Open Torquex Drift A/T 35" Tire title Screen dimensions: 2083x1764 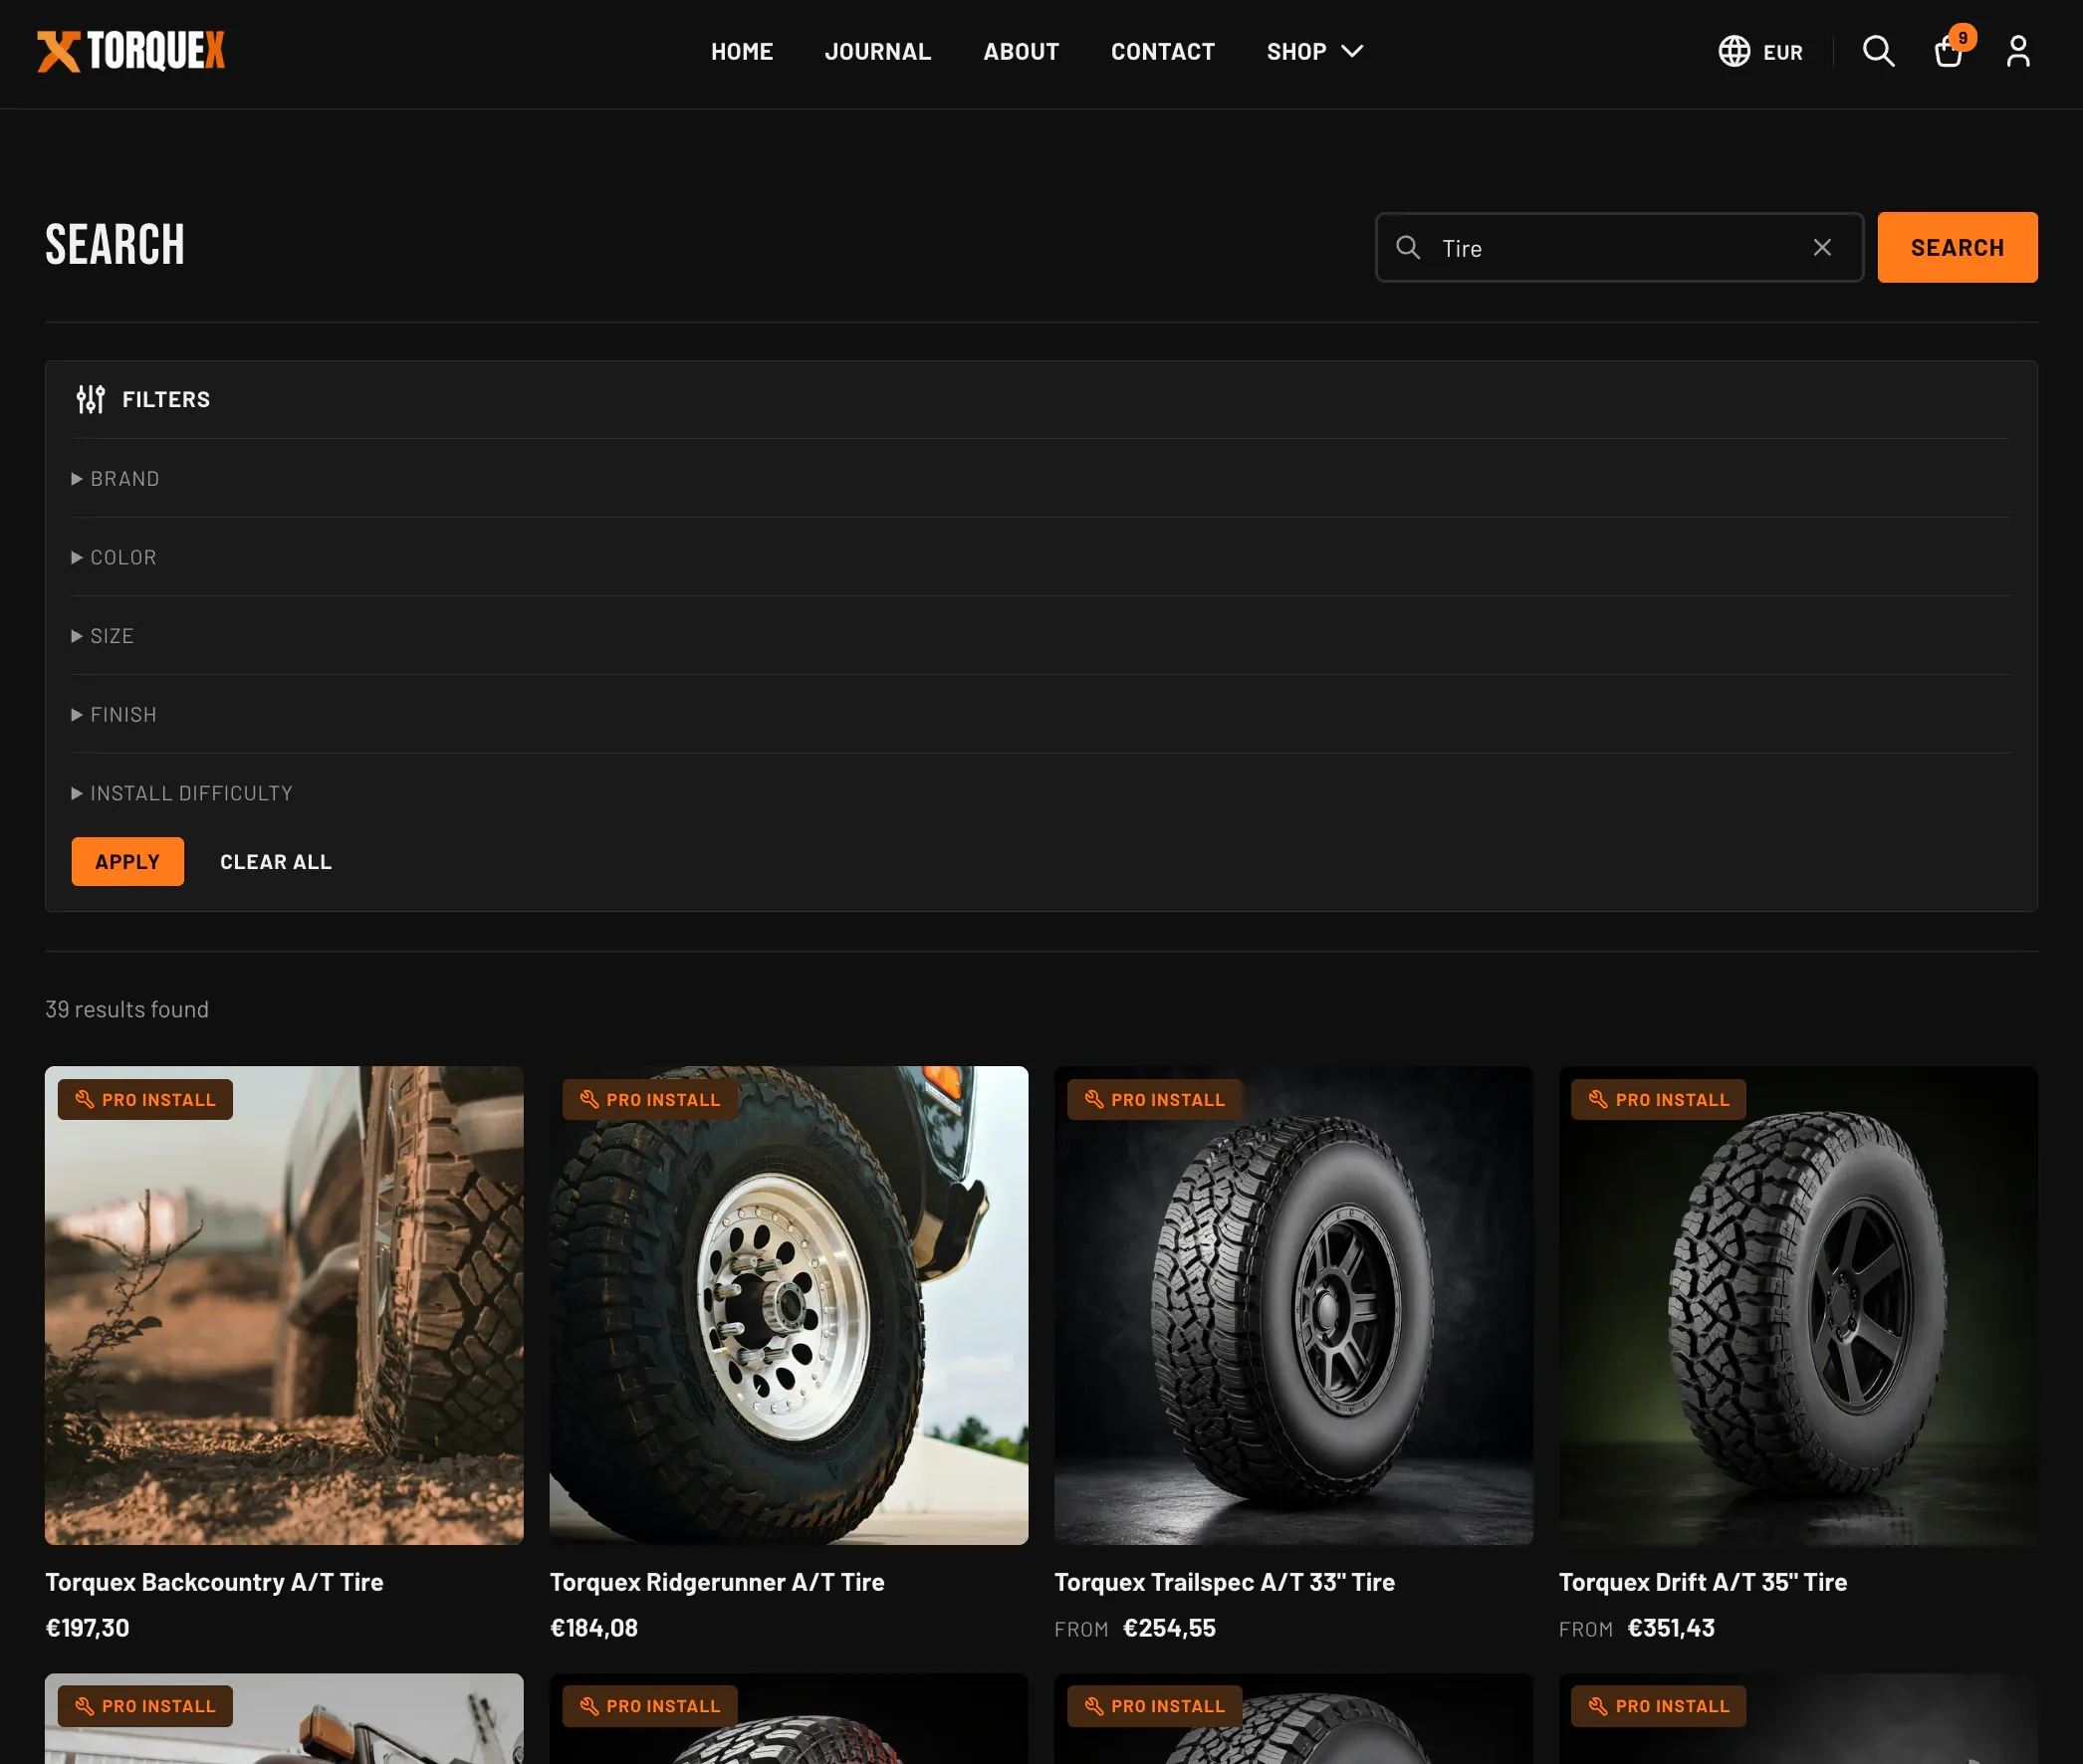pos(1702,1582)
